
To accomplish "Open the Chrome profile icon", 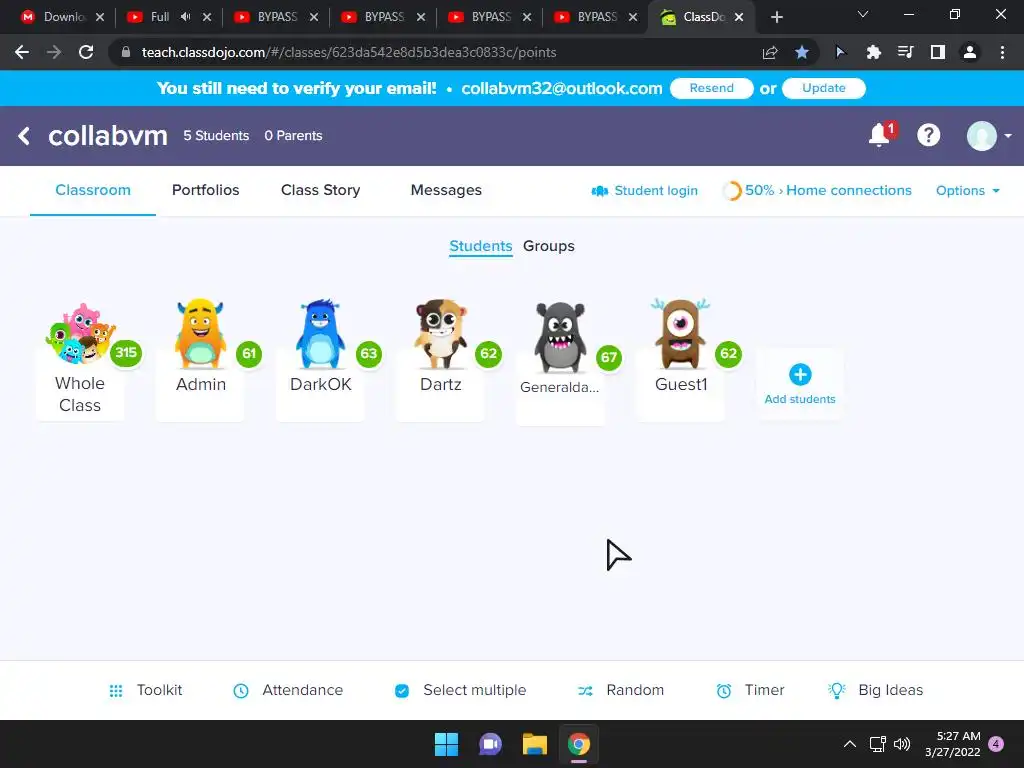I will tap(970, 52).
